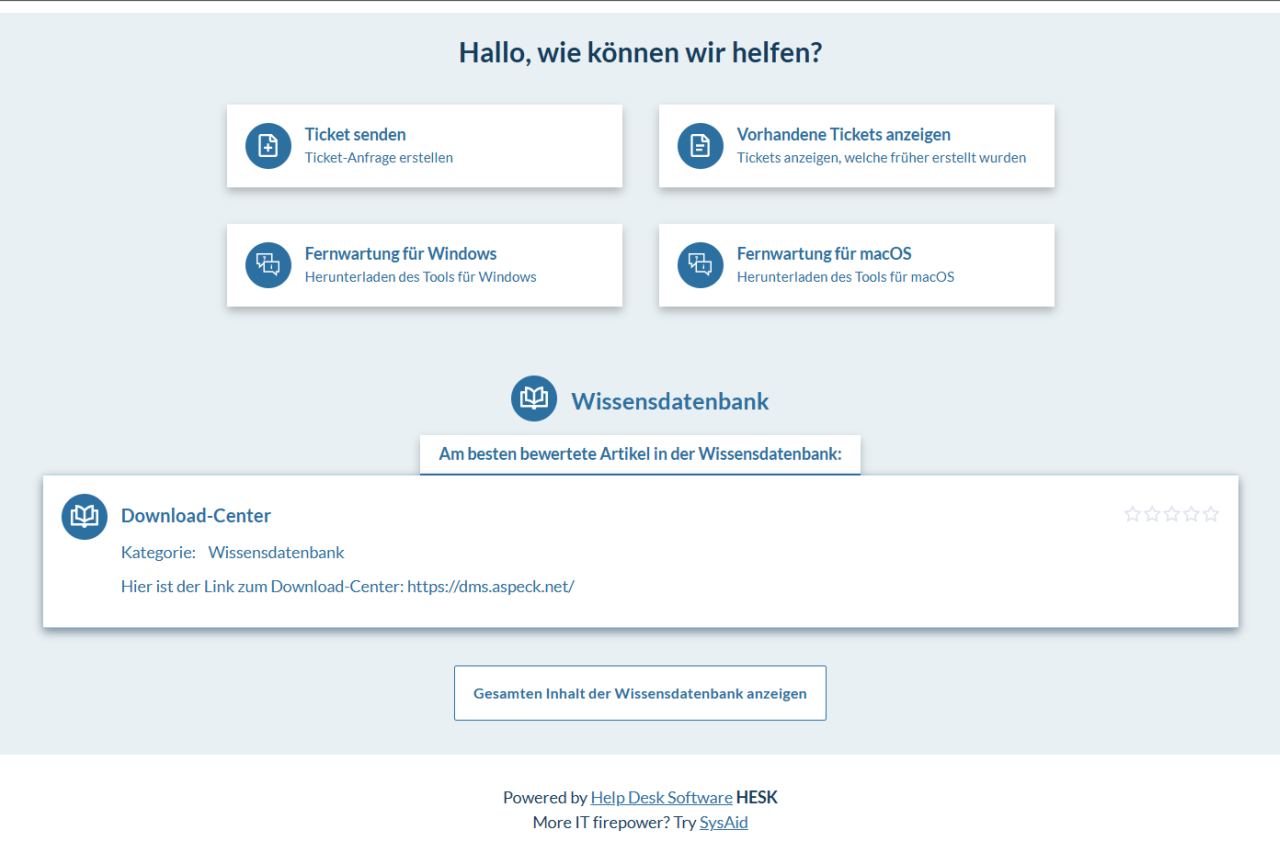Click 'Herunterladen des Tools für macOS' text
This screenshot has height=853, width=1280.
click(846, 276)
